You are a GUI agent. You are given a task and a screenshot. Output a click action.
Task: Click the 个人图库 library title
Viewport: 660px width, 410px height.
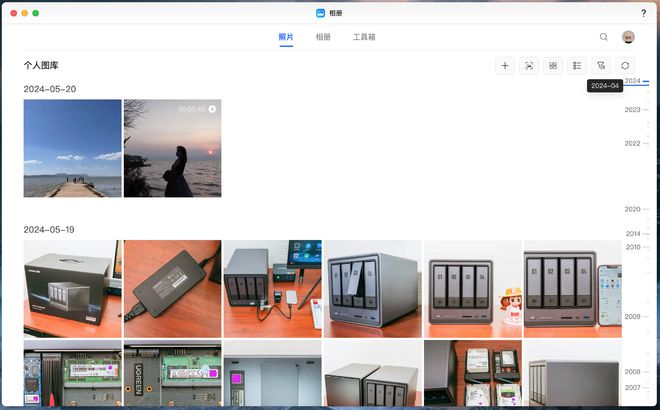coord(41,65)
